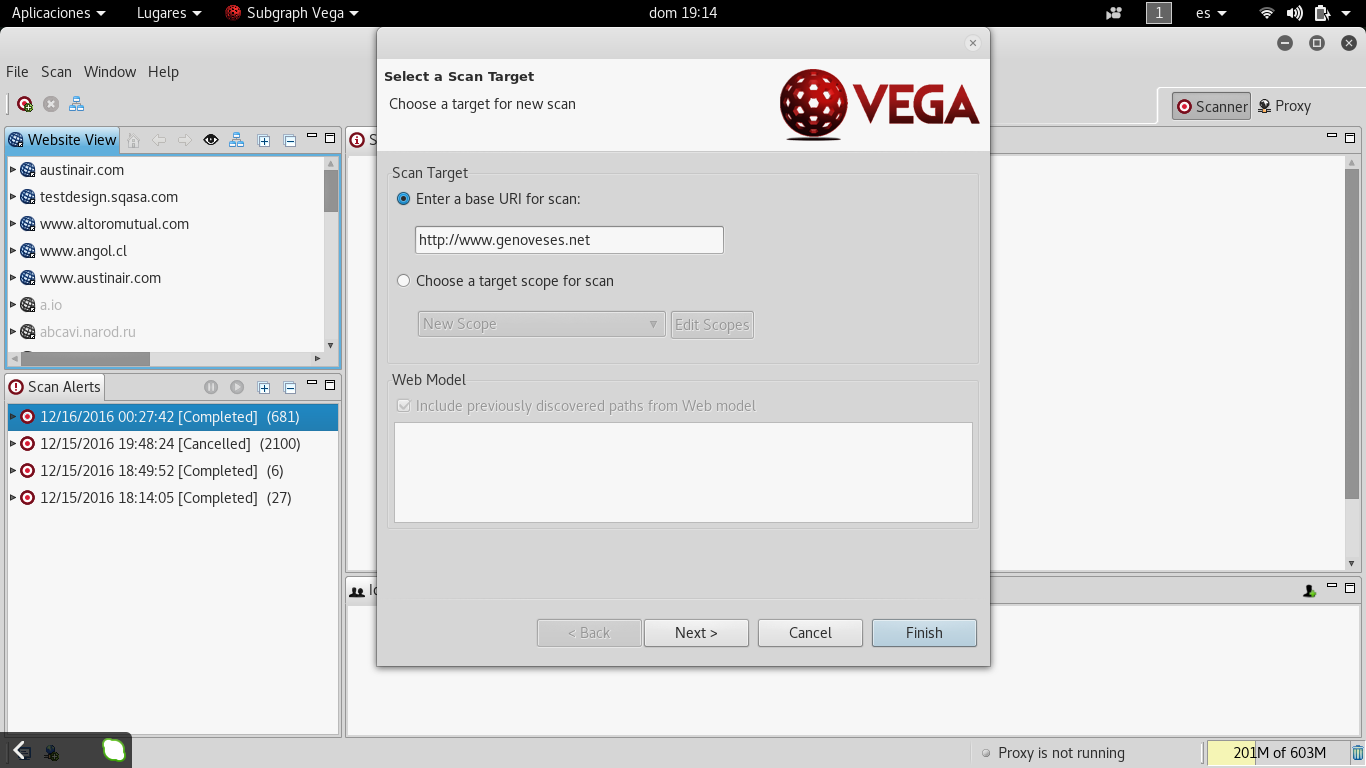Open the New Scope dropdown
This screenshot has width=1366, height=768.
[x=541, y=324]
